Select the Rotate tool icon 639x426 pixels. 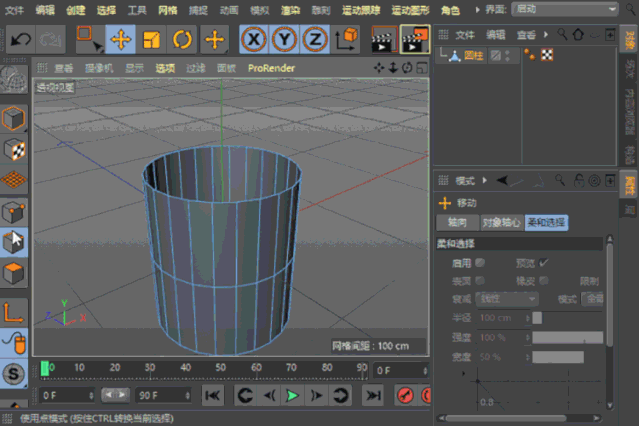(183, 40)
